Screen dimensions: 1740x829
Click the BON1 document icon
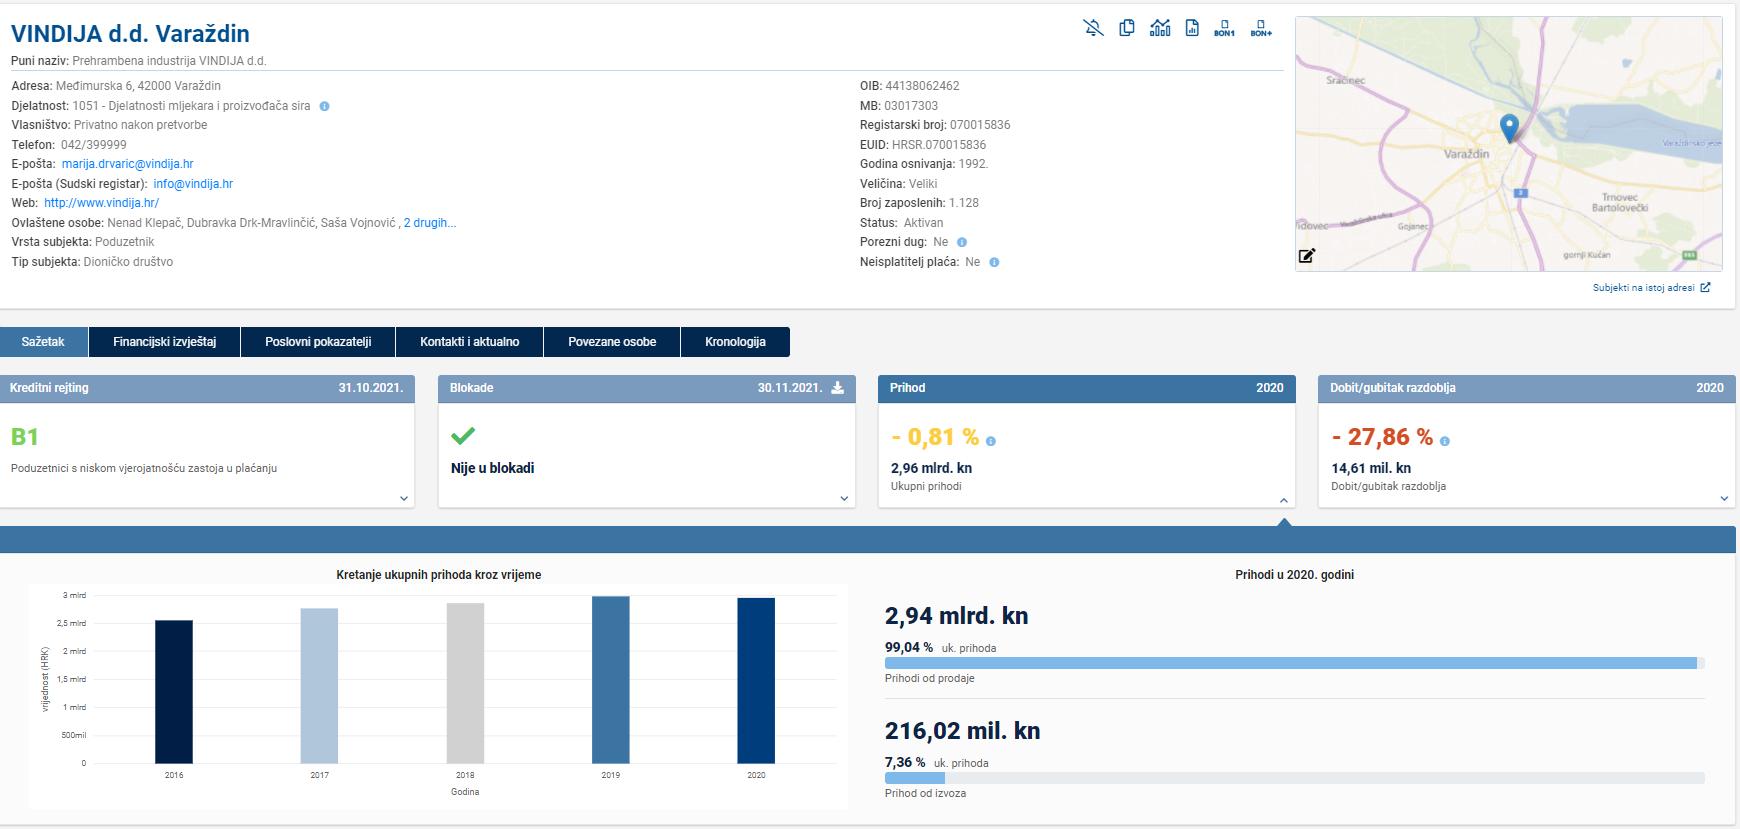click(x=1224, y=28)
